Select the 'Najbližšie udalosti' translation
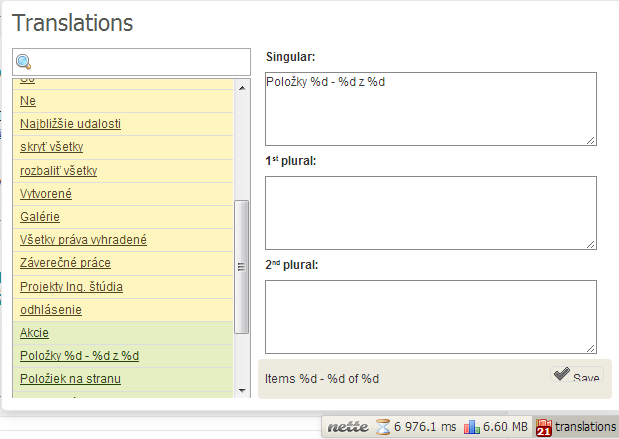The image size is (619, 439). click(x=70, y=124)
